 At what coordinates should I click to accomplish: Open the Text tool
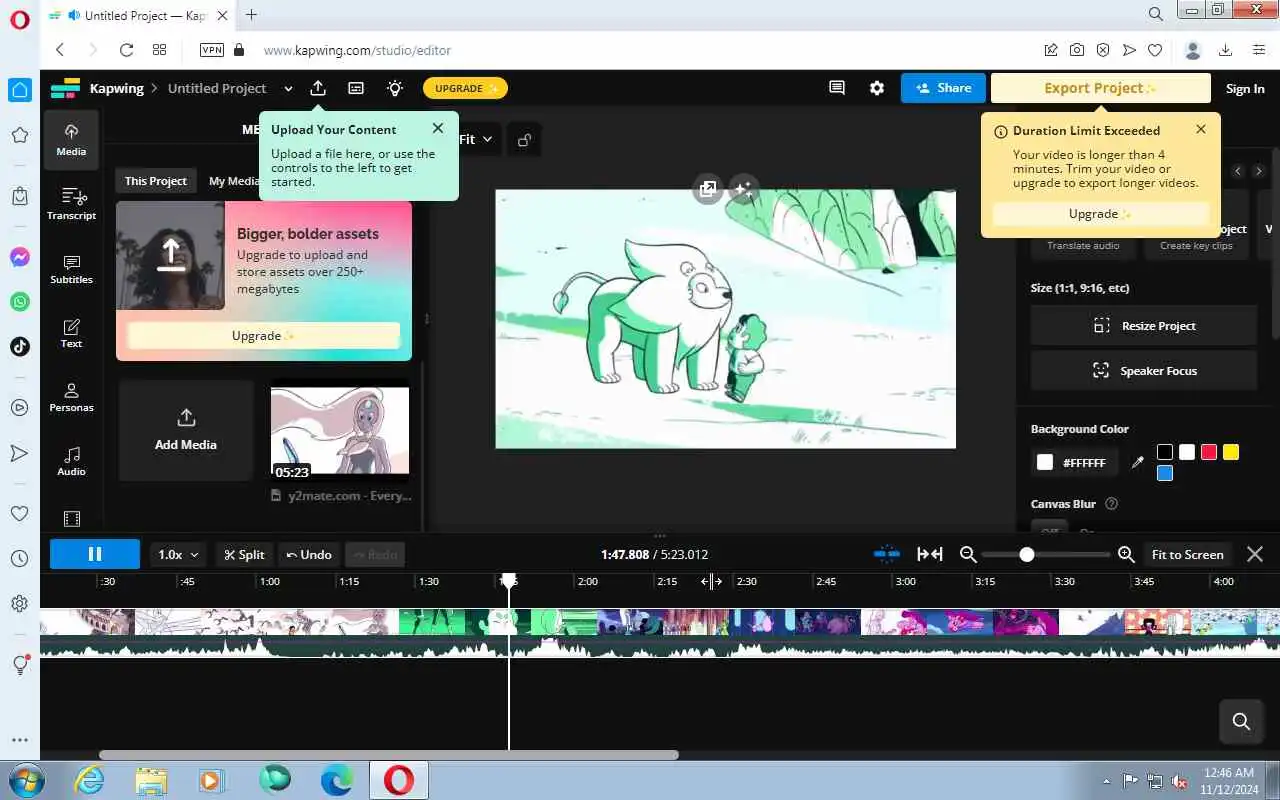71,333
